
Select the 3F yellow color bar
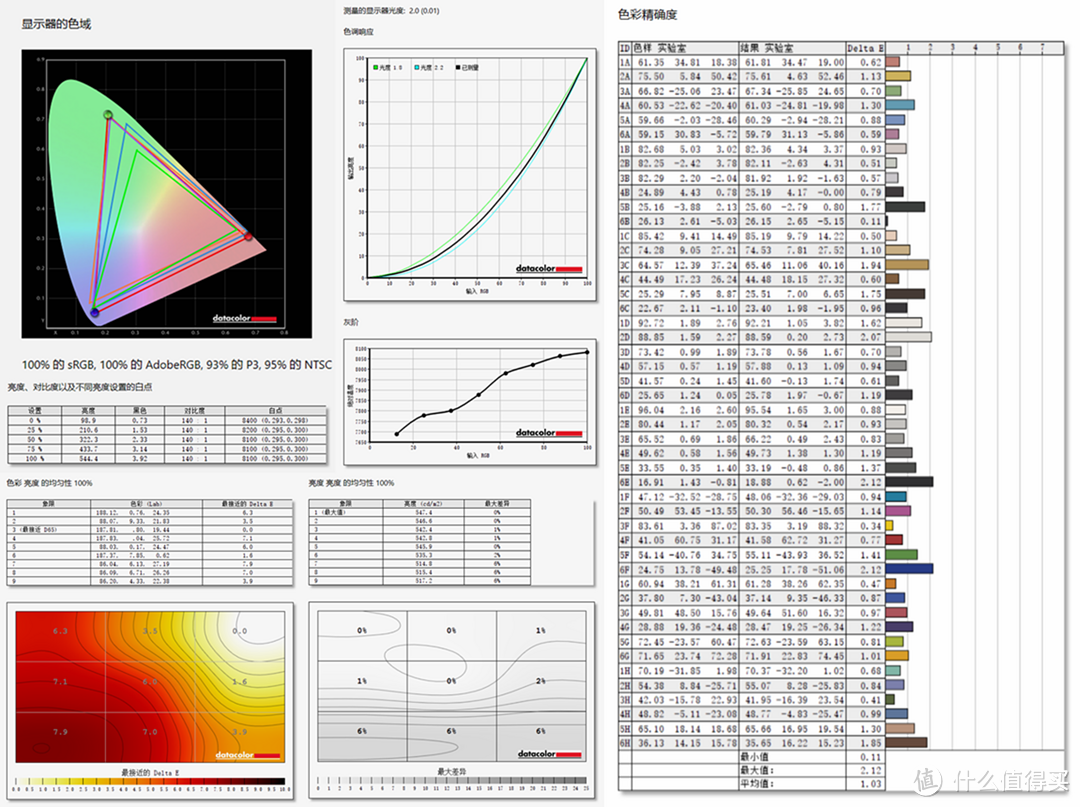coord(889,525)
